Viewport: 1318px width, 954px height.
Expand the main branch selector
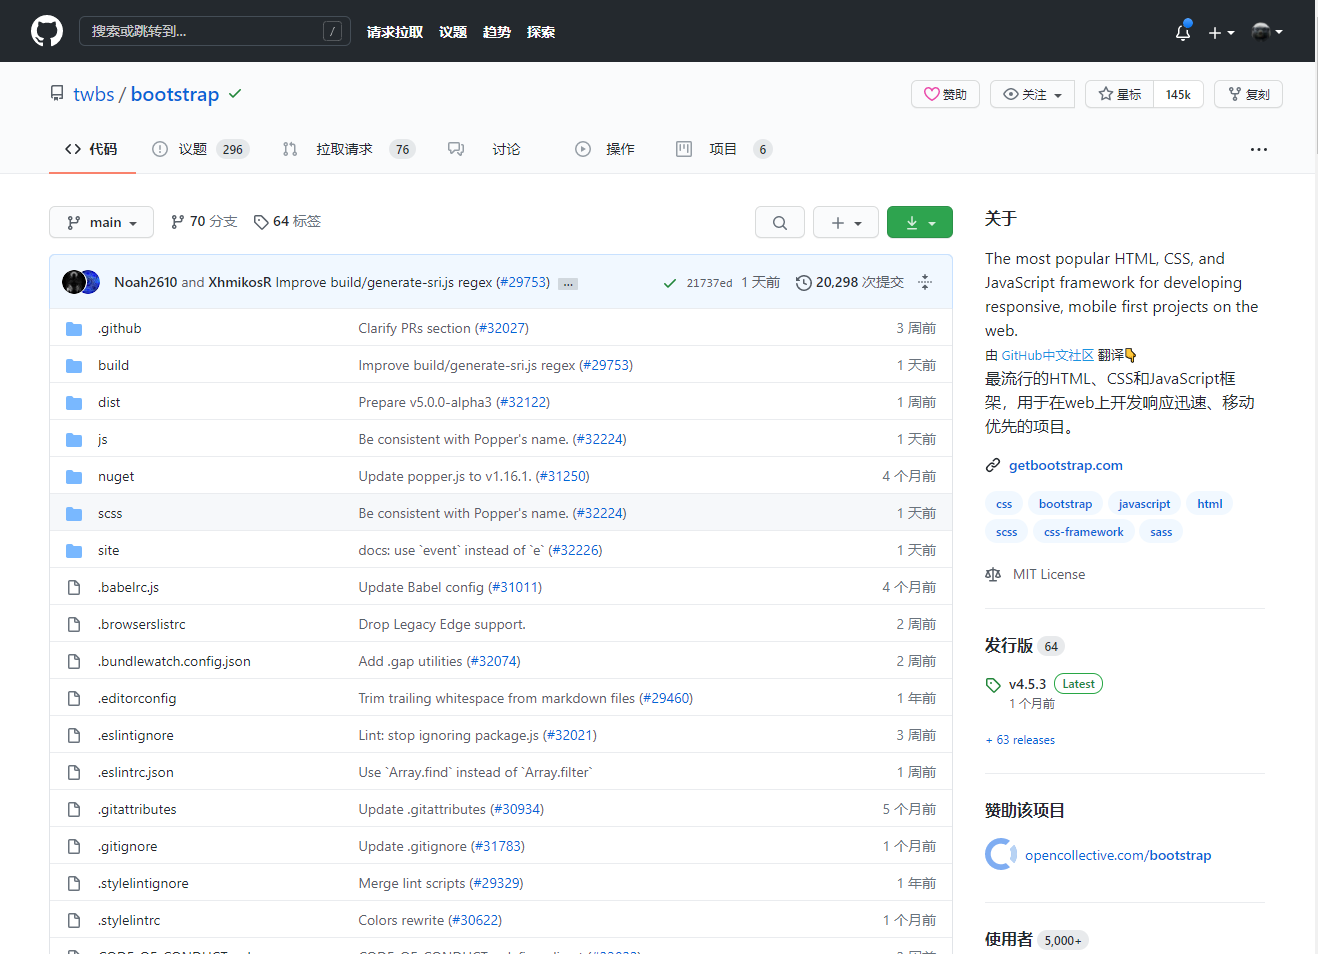pyautogui.click(x=101, y=222)
